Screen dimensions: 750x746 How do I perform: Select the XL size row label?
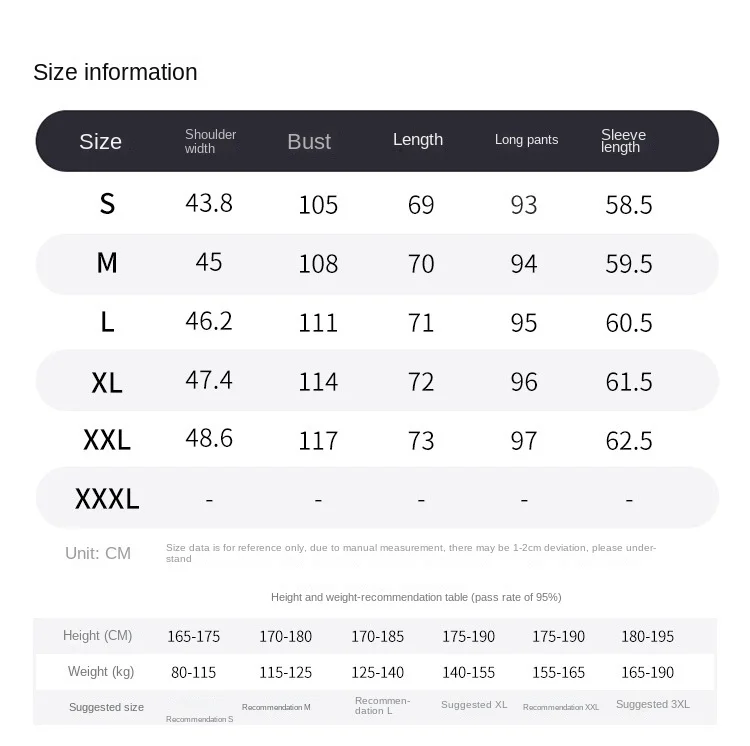pyautogui.click(x=107, y=382)
